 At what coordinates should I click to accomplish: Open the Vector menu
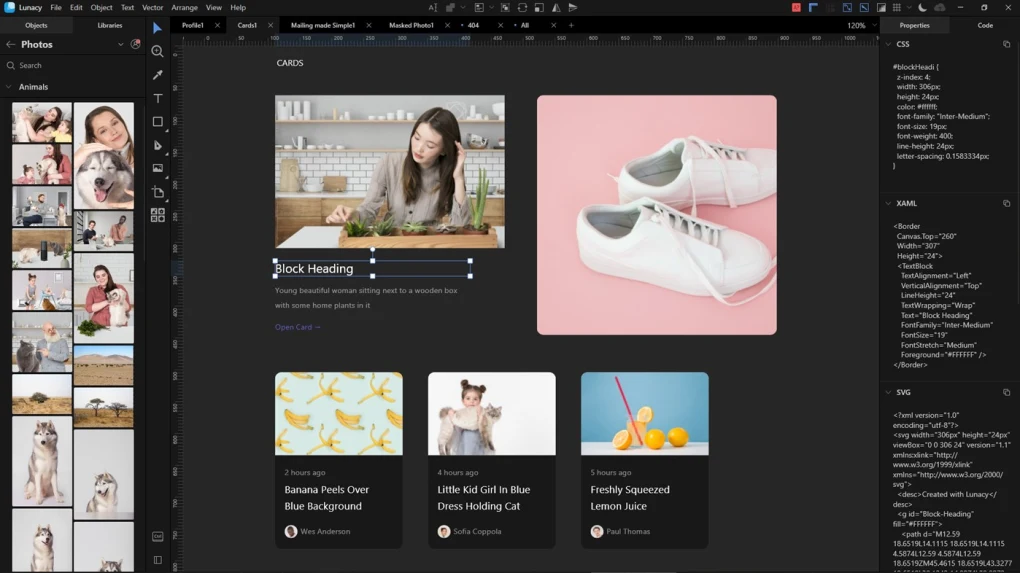click(152, 8)
